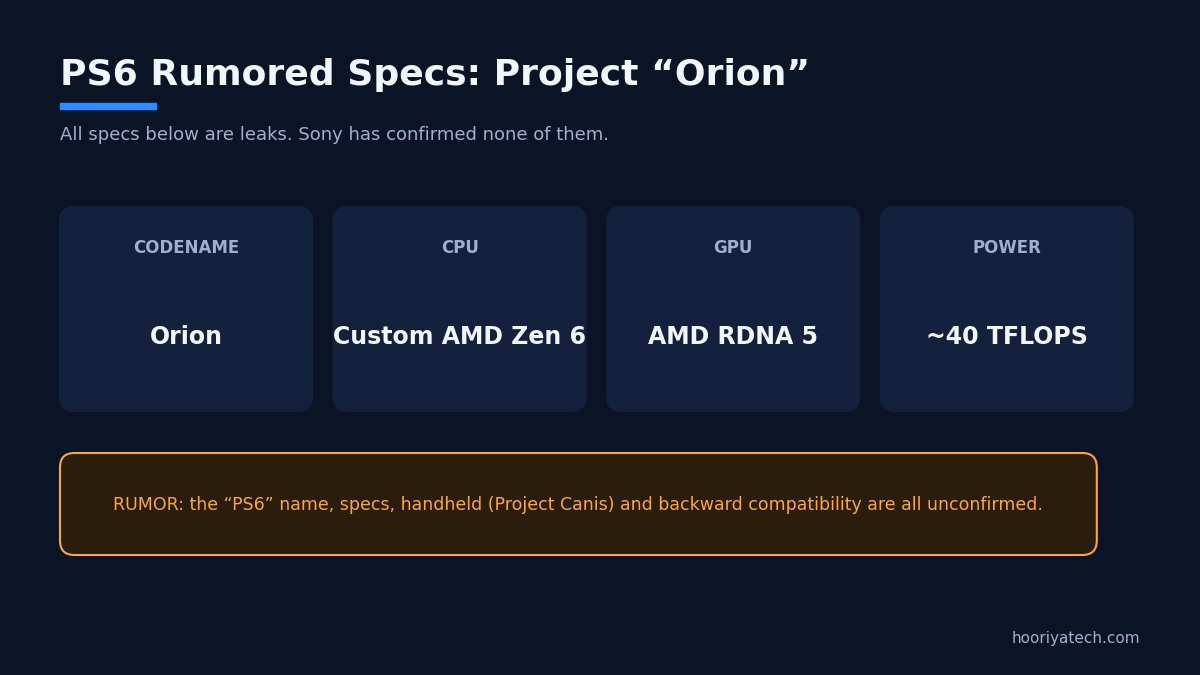Open the GPU spec card

[x=733, y=309]
